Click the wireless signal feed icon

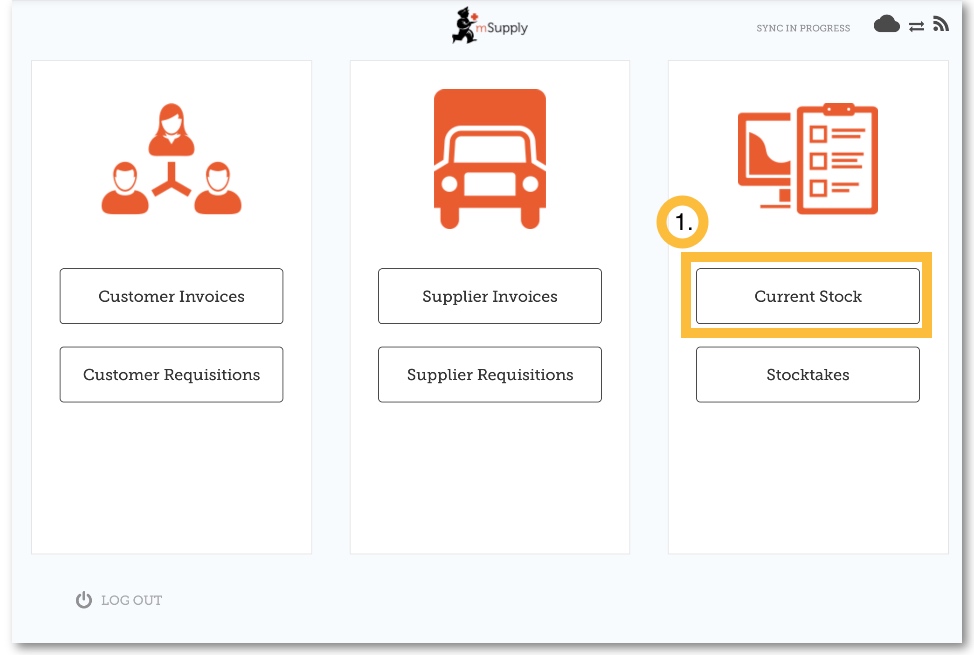(940, 25)
